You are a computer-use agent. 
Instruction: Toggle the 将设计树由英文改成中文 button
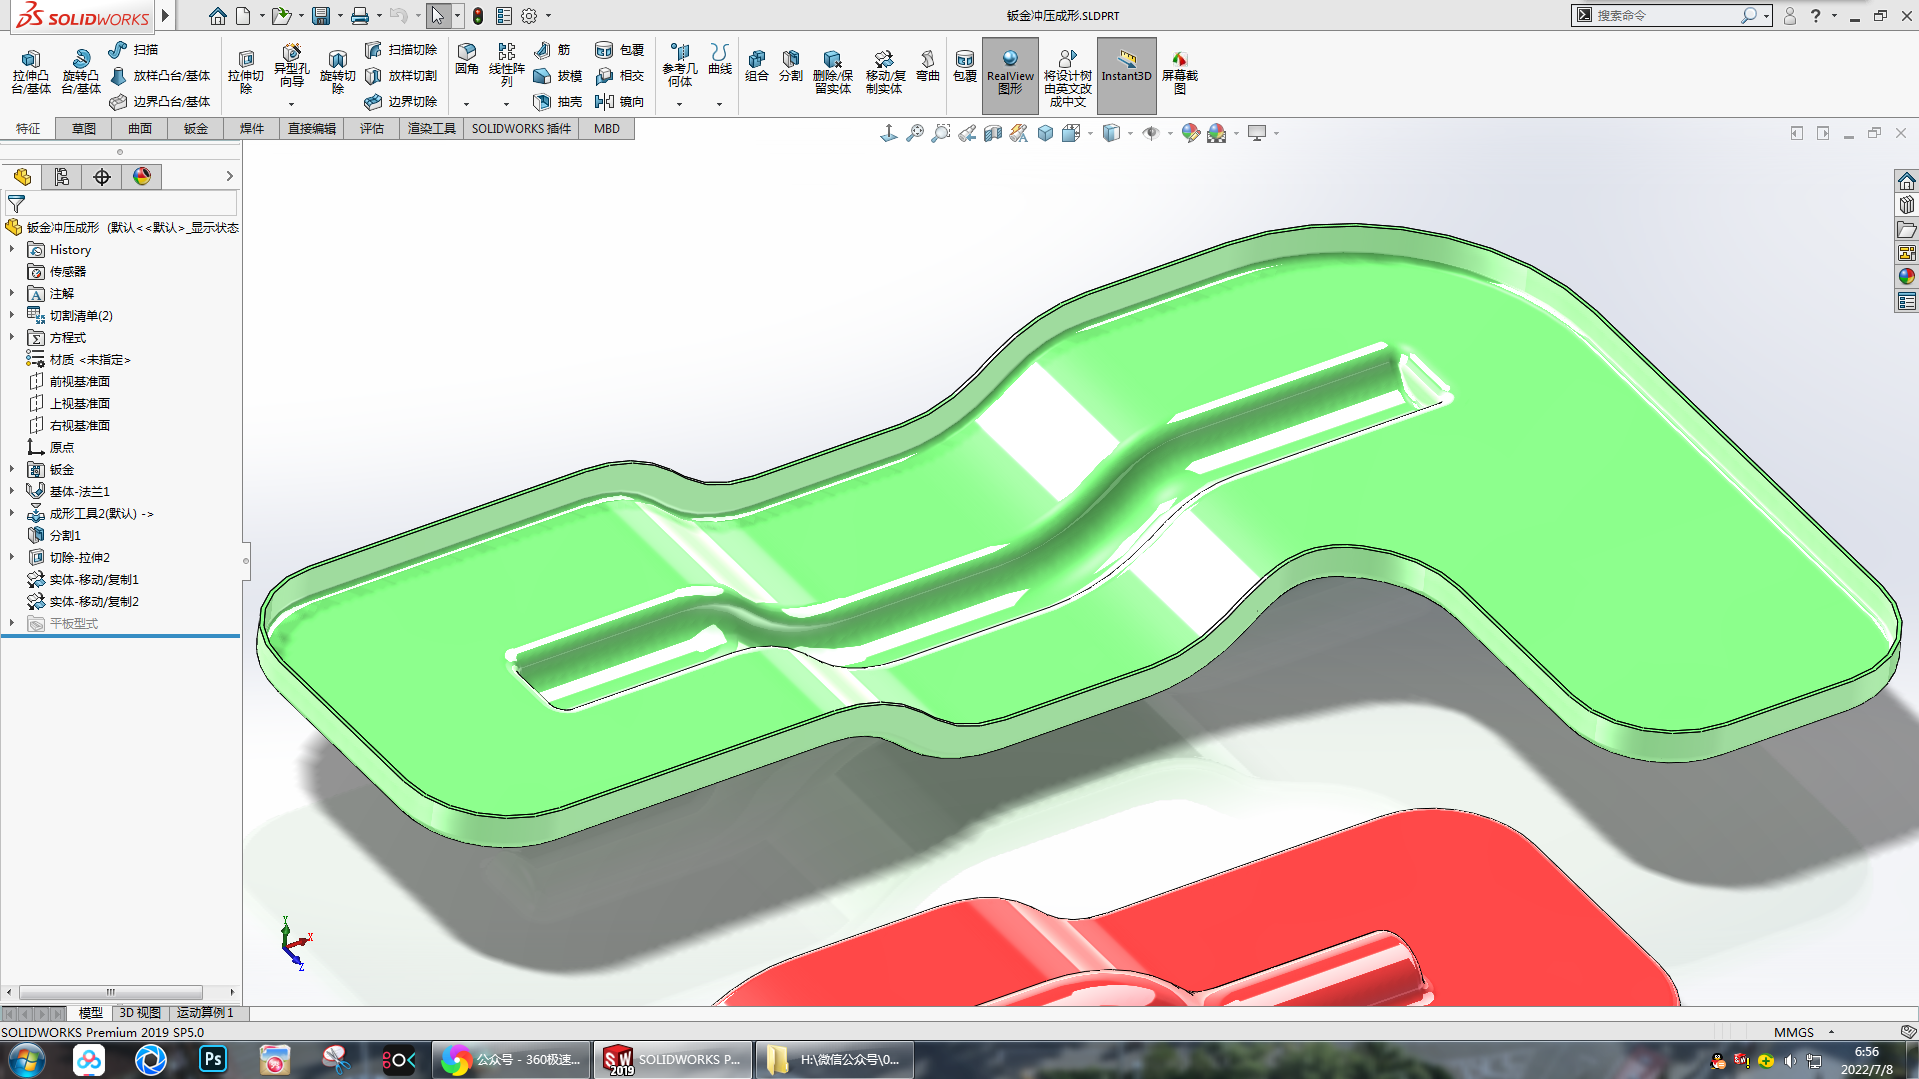1068,76
